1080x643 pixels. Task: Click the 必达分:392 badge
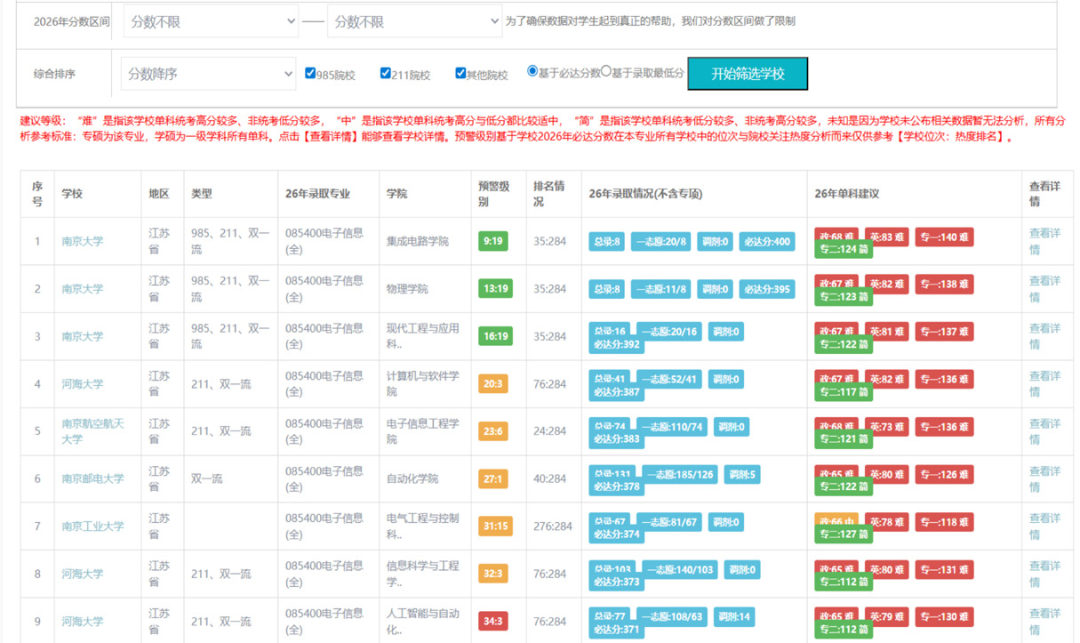coord(616,345)
